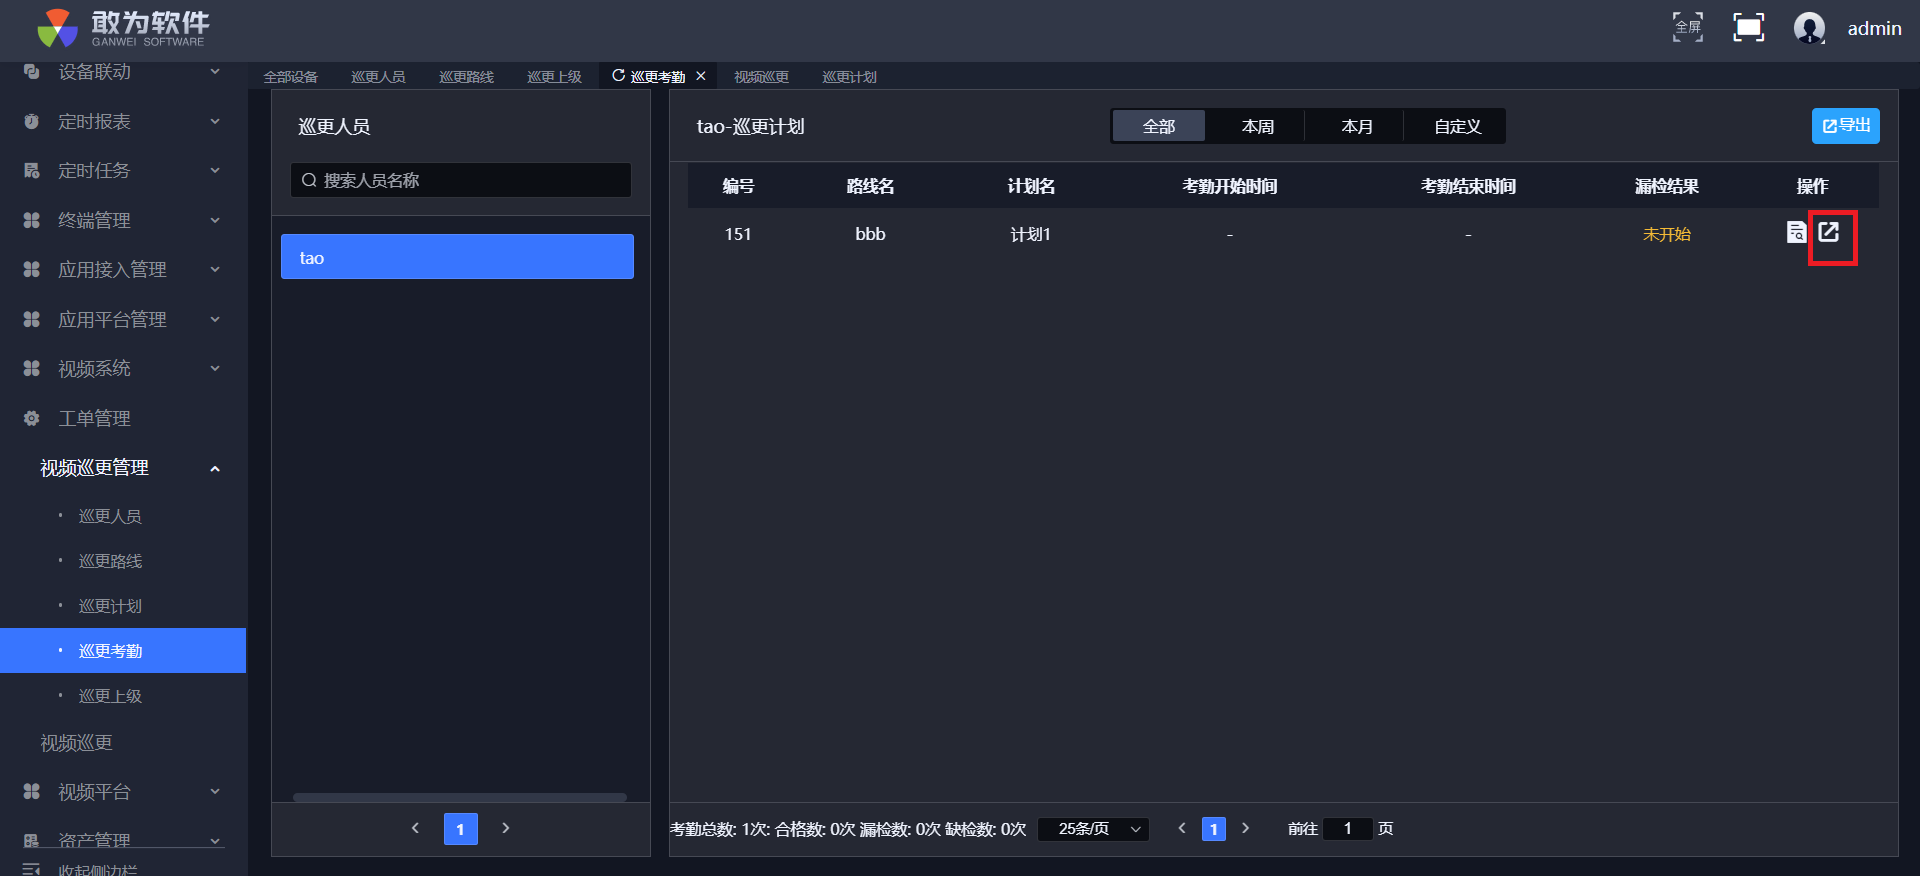This screenshot has width=1920, height=876.
Task: Collapse the sidebar via 收起侧边栏 icon
Action: tap(32, 868)
